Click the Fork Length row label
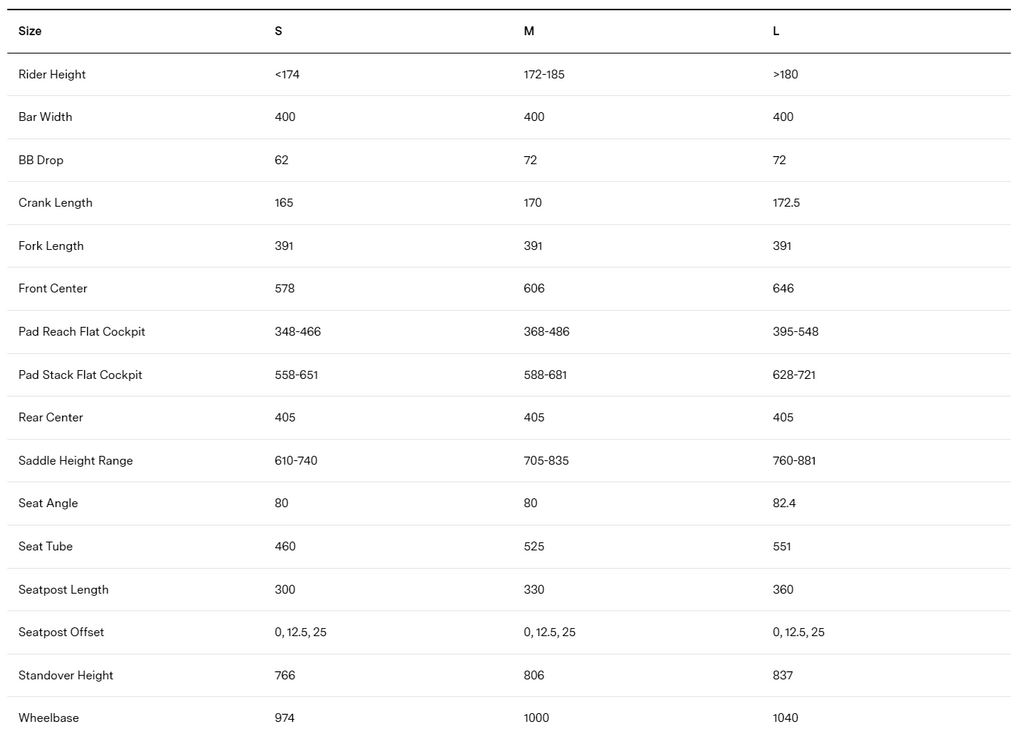Image resolution: width=1024 pixels, height=738 pixels. coord(51,246)
